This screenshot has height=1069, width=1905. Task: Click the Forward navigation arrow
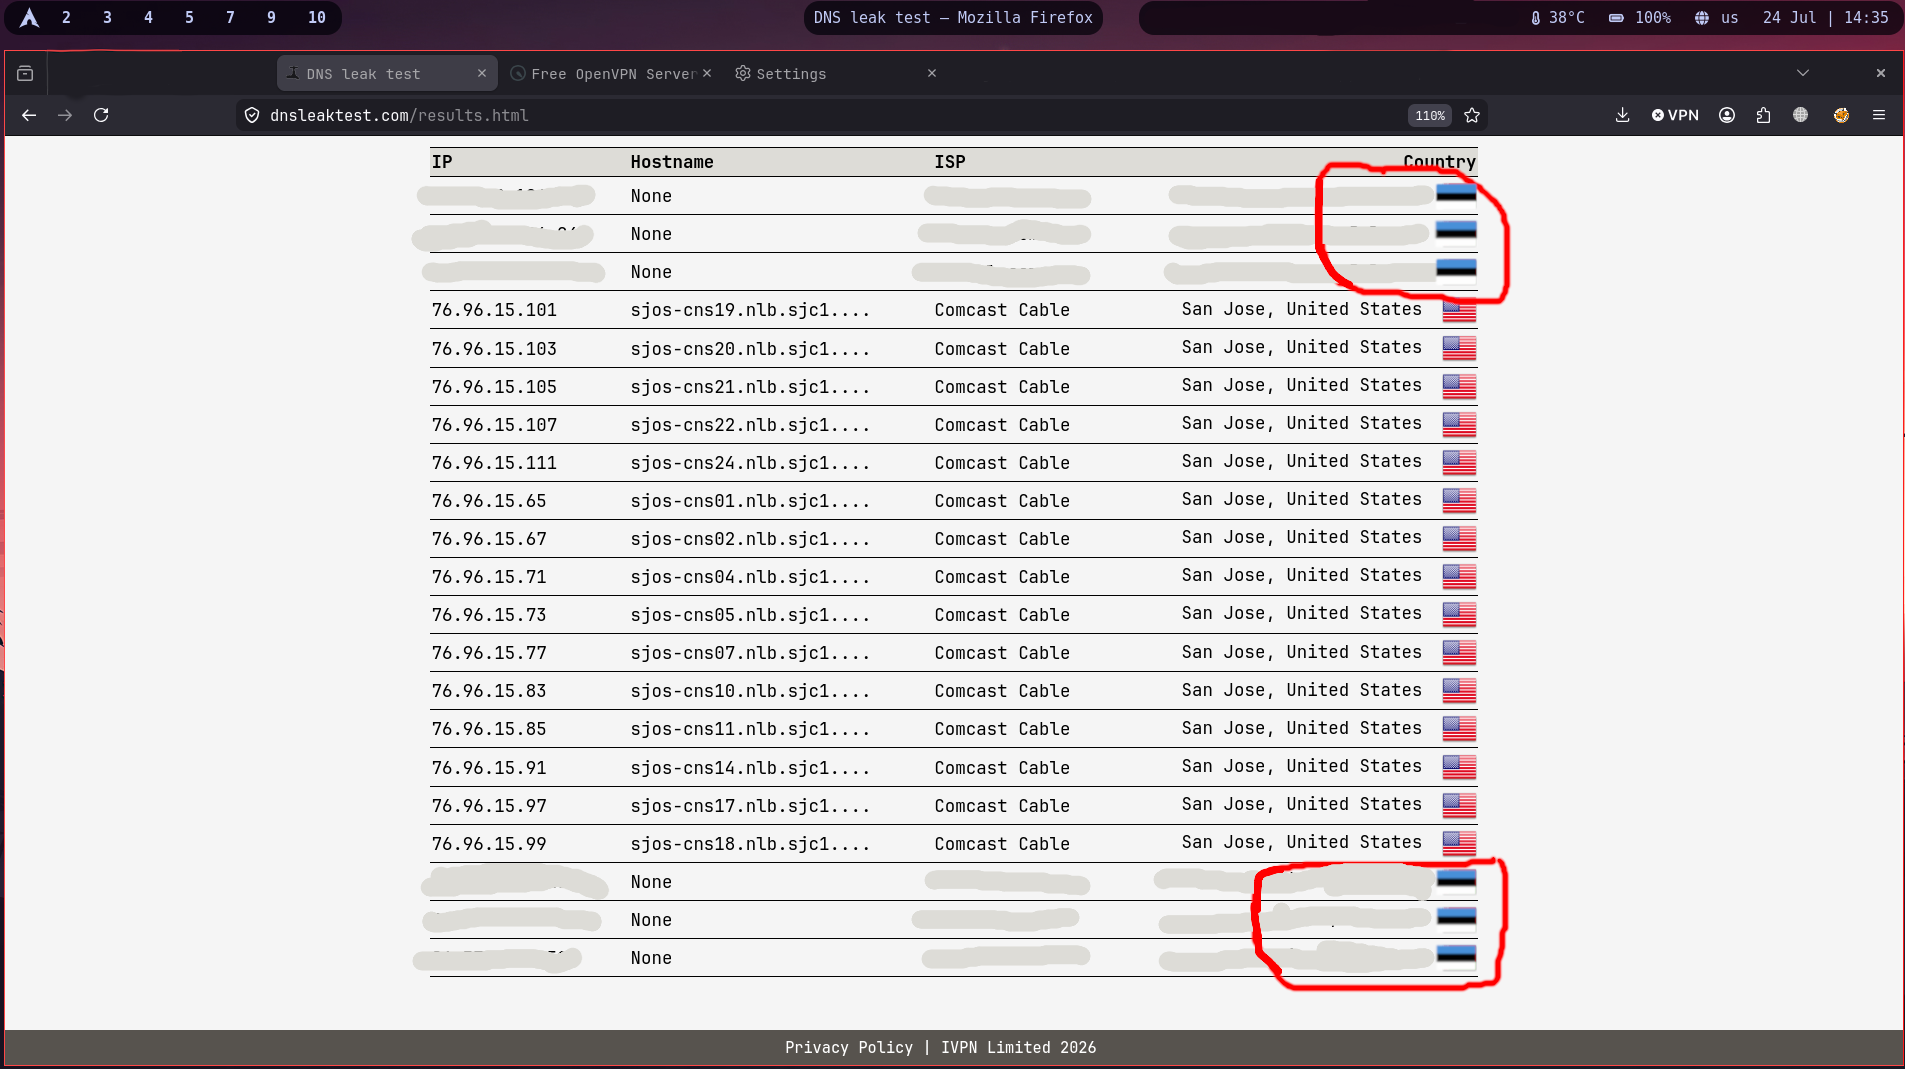(65, 115)
